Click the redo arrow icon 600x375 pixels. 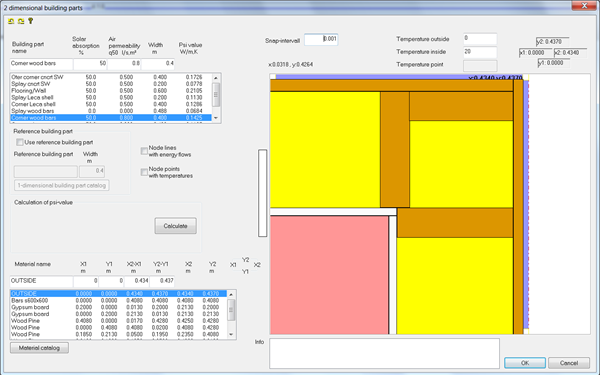click(x=21, y=21)
